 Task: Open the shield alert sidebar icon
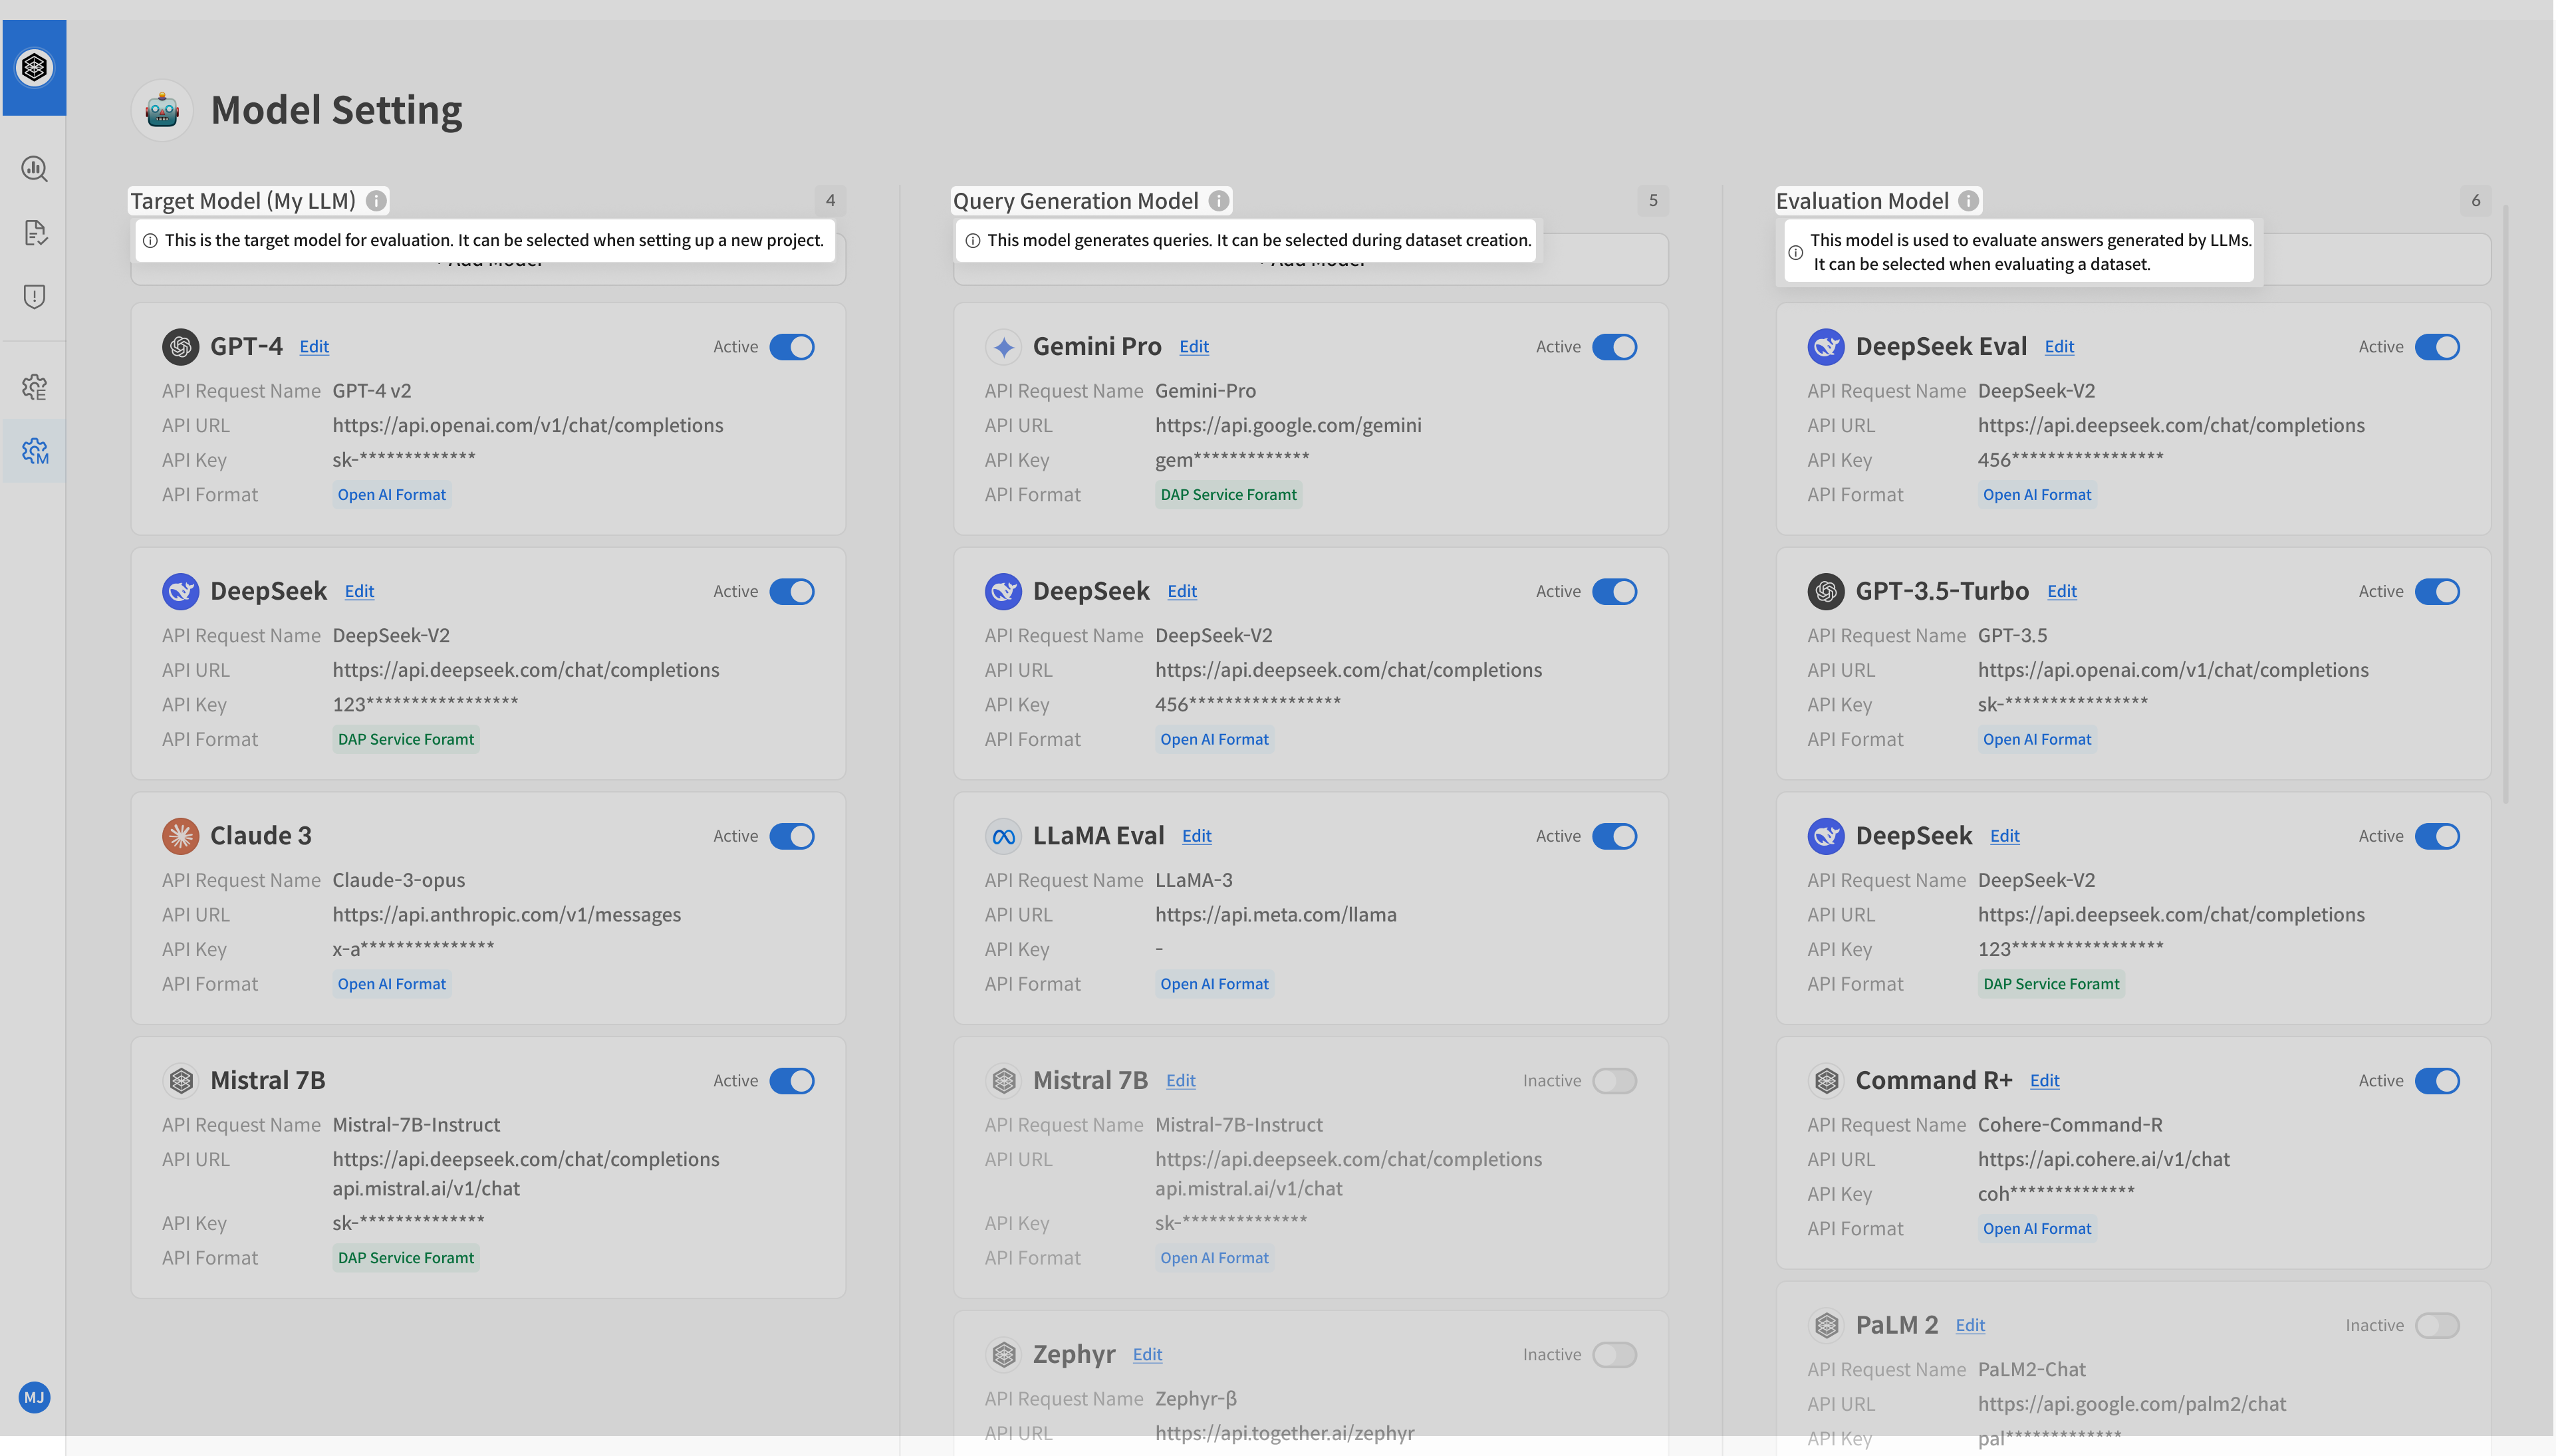[x=34, y=297]
